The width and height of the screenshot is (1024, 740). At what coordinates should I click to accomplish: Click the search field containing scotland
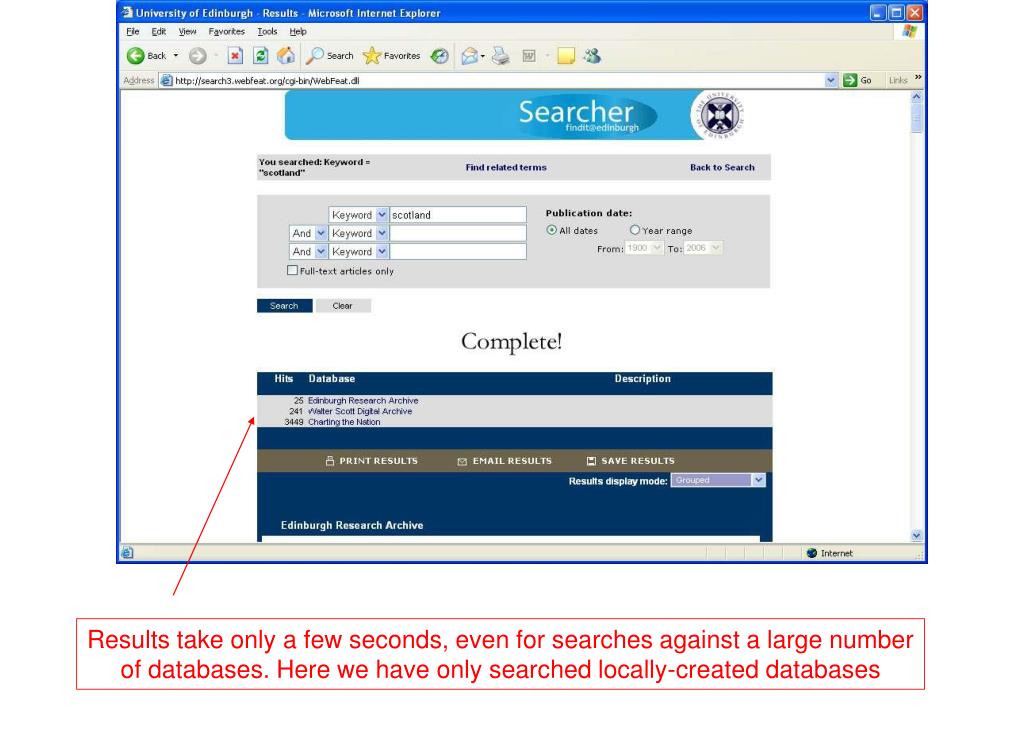[457, 215]
